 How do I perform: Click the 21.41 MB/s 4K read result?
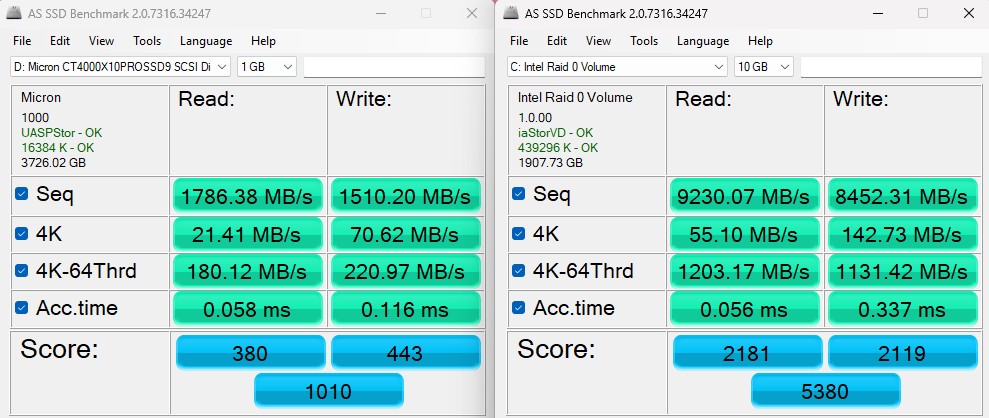click(248, 235)
